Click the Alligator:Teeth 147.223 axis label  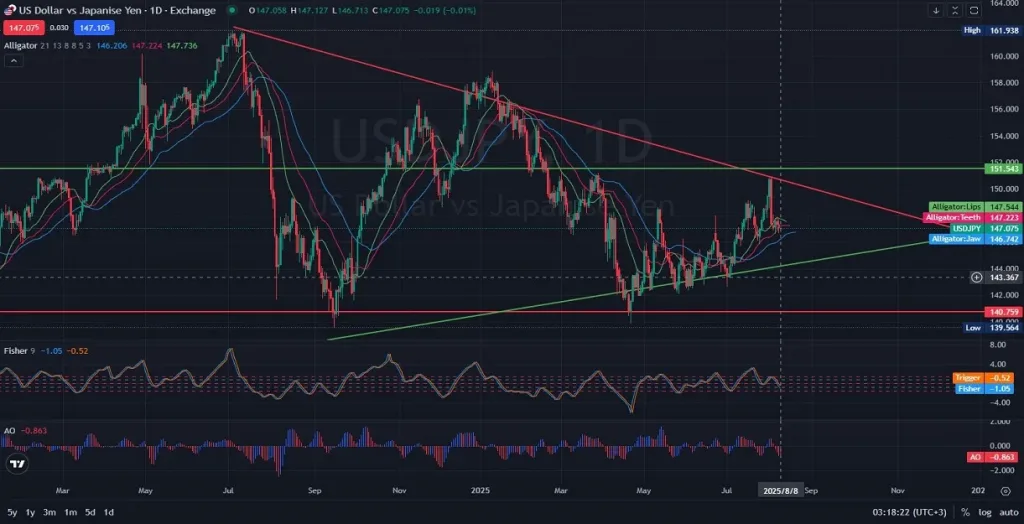pyautogui.click(x=972, y=217)
